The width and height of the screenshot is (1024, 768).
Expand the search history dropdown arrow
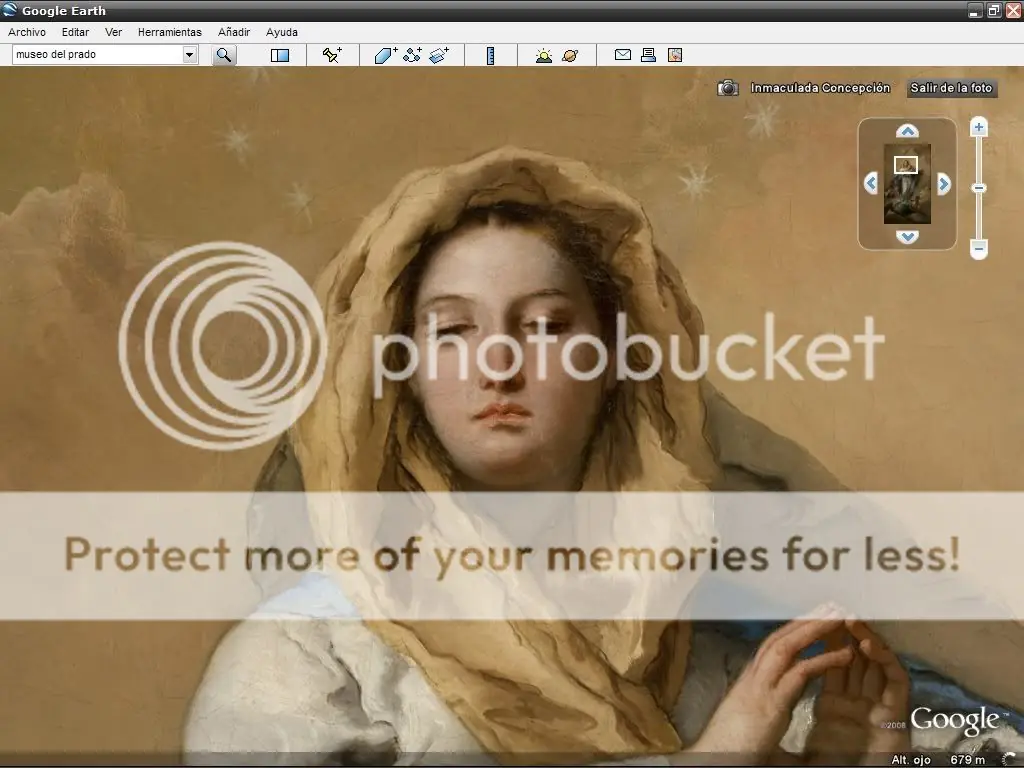tap(189, 55)
